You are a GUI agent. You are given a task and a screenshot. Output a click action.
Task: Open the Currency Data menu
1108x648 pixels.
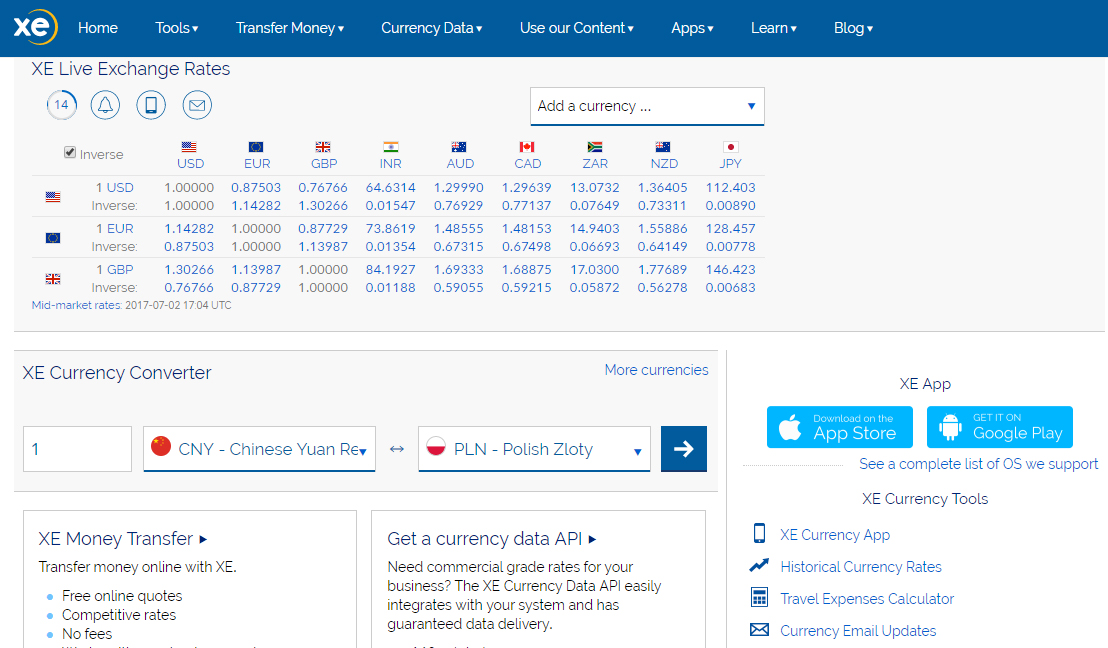(x=432, y=28)
